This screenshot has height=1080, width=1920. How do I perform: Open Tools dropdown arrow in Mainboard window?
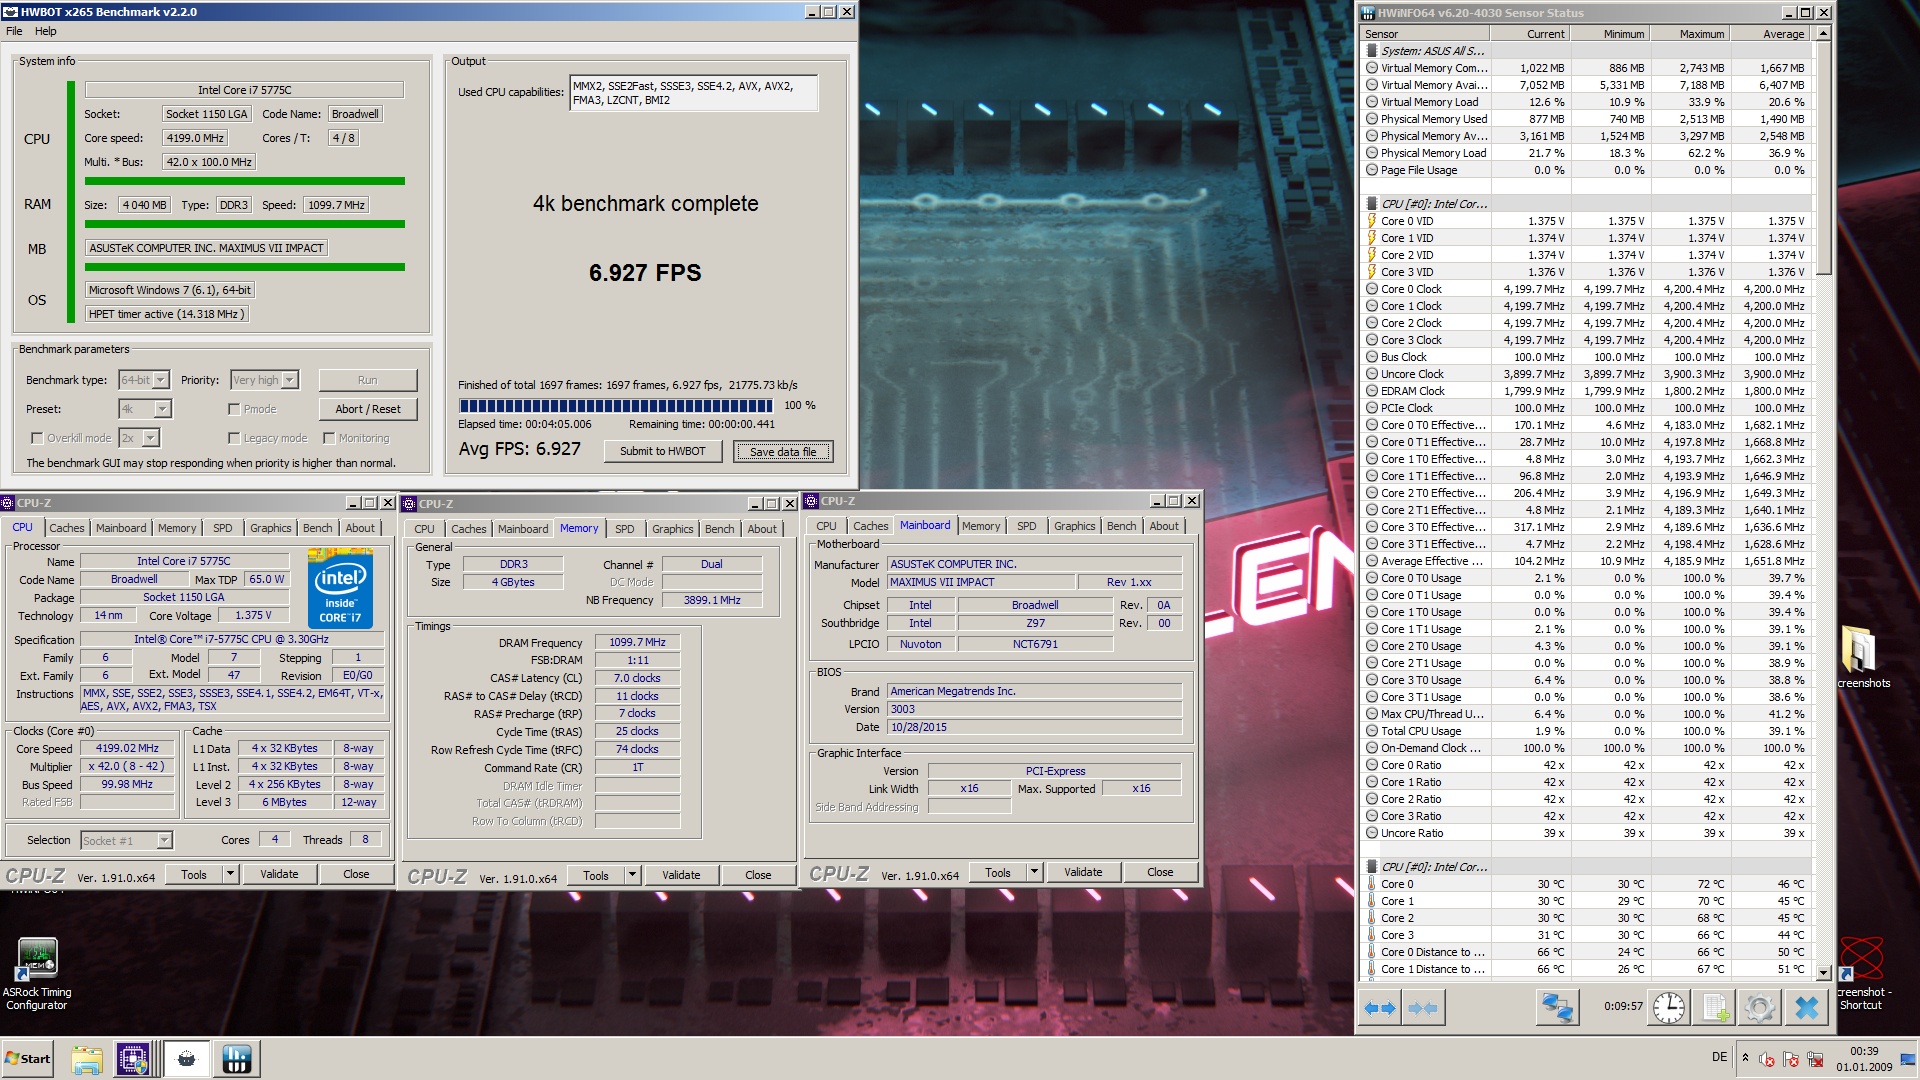[x=1034, y=872]
